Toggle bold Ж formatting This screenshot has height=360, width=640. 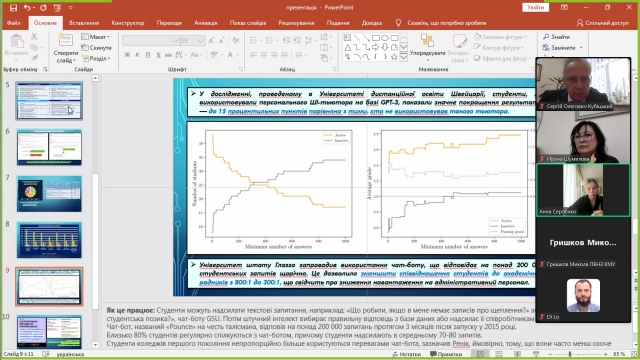coord(127,54)
